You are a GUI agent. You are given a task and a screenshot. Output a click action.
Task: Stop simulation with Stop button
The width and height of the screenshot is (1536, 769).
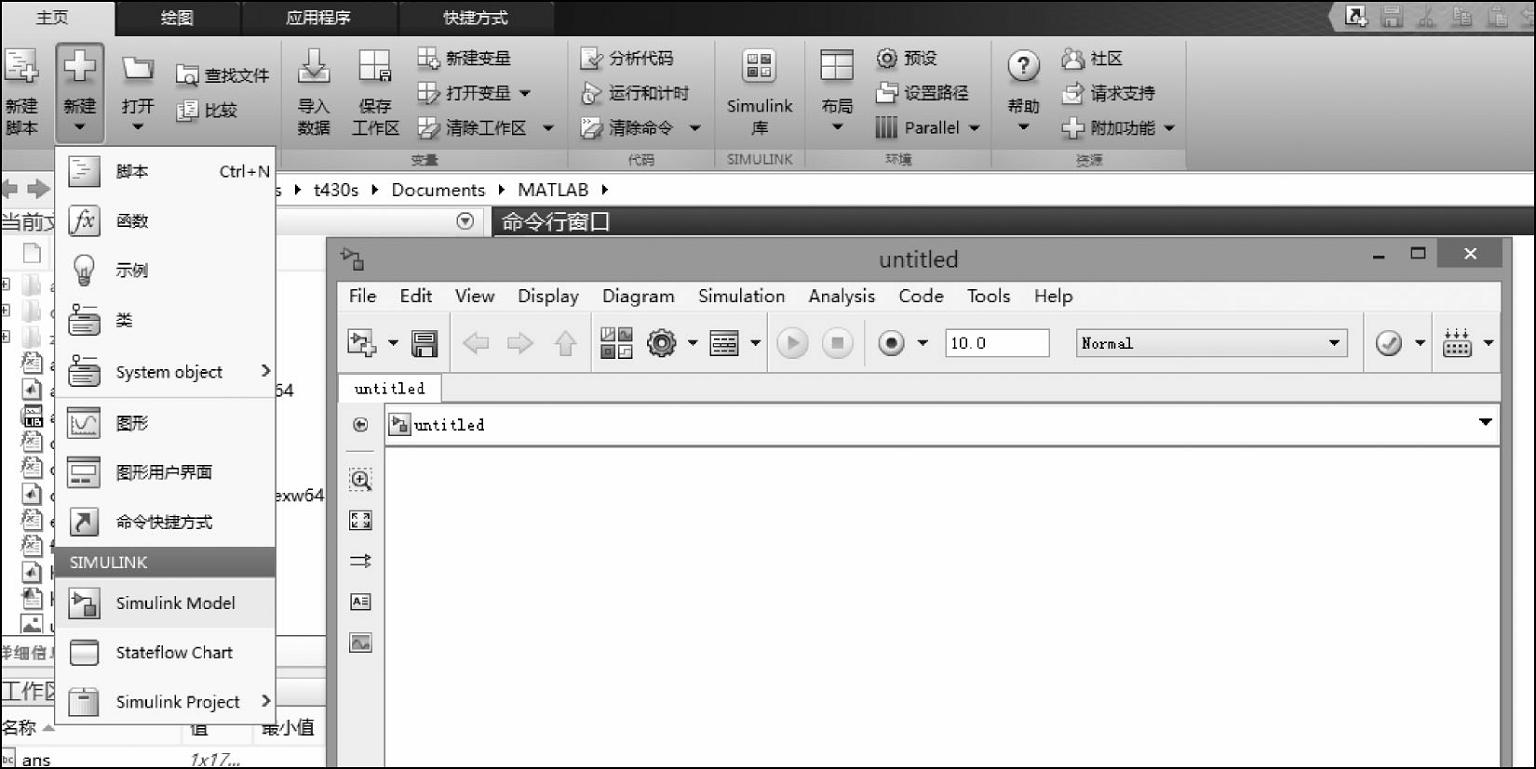point(837,343)
